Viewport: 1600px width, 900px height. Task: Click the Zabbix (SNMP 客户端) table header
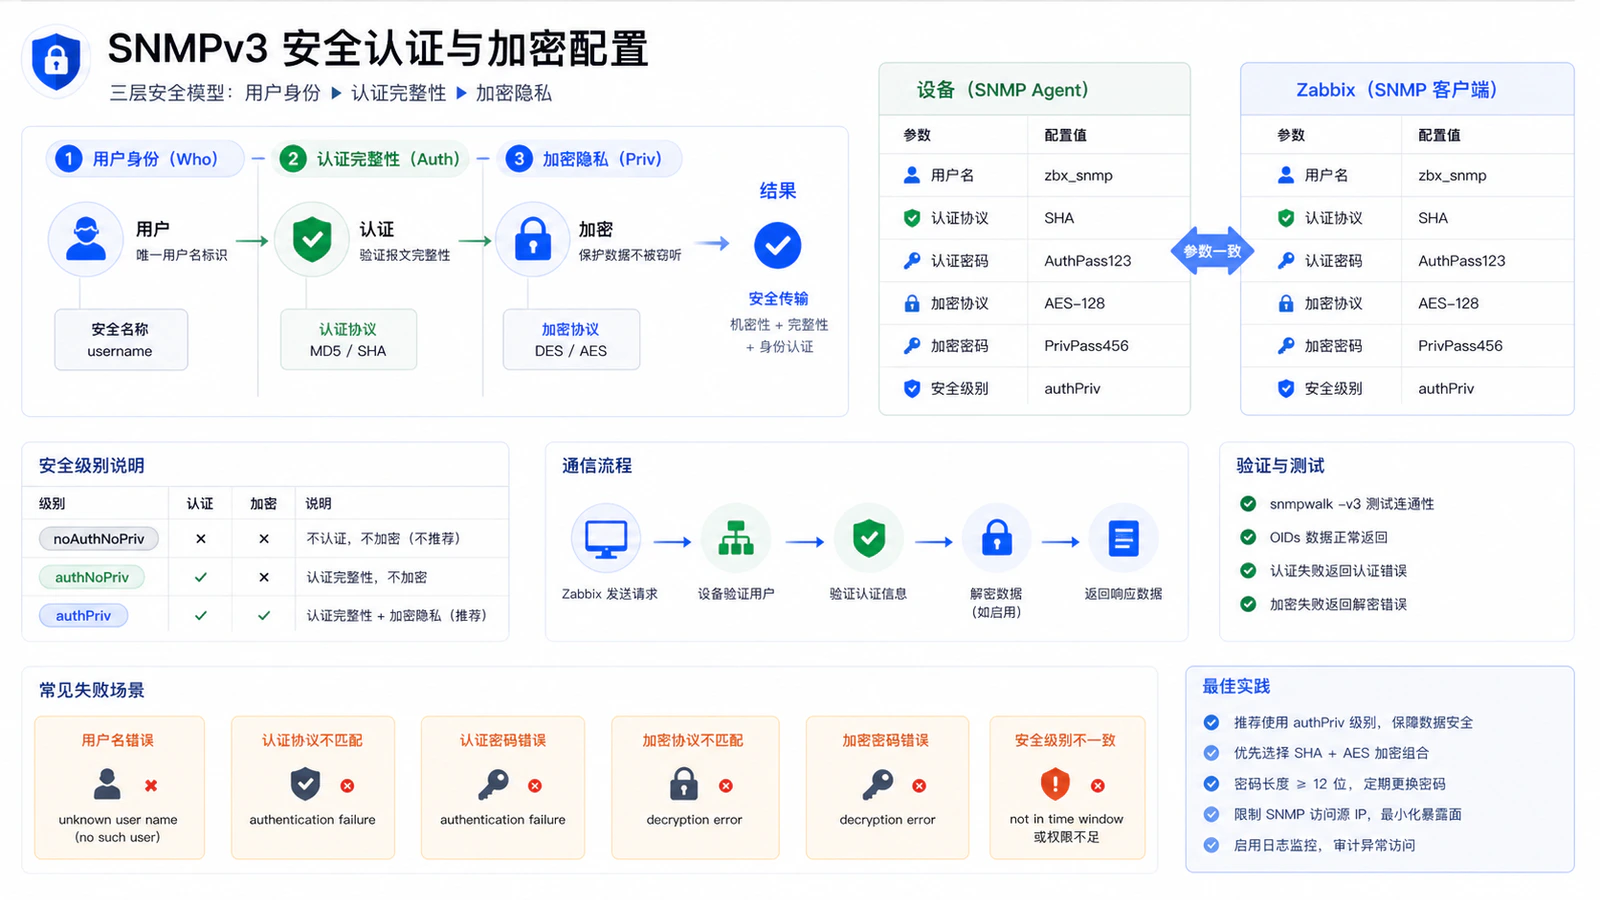click(x=1407, y=90)
